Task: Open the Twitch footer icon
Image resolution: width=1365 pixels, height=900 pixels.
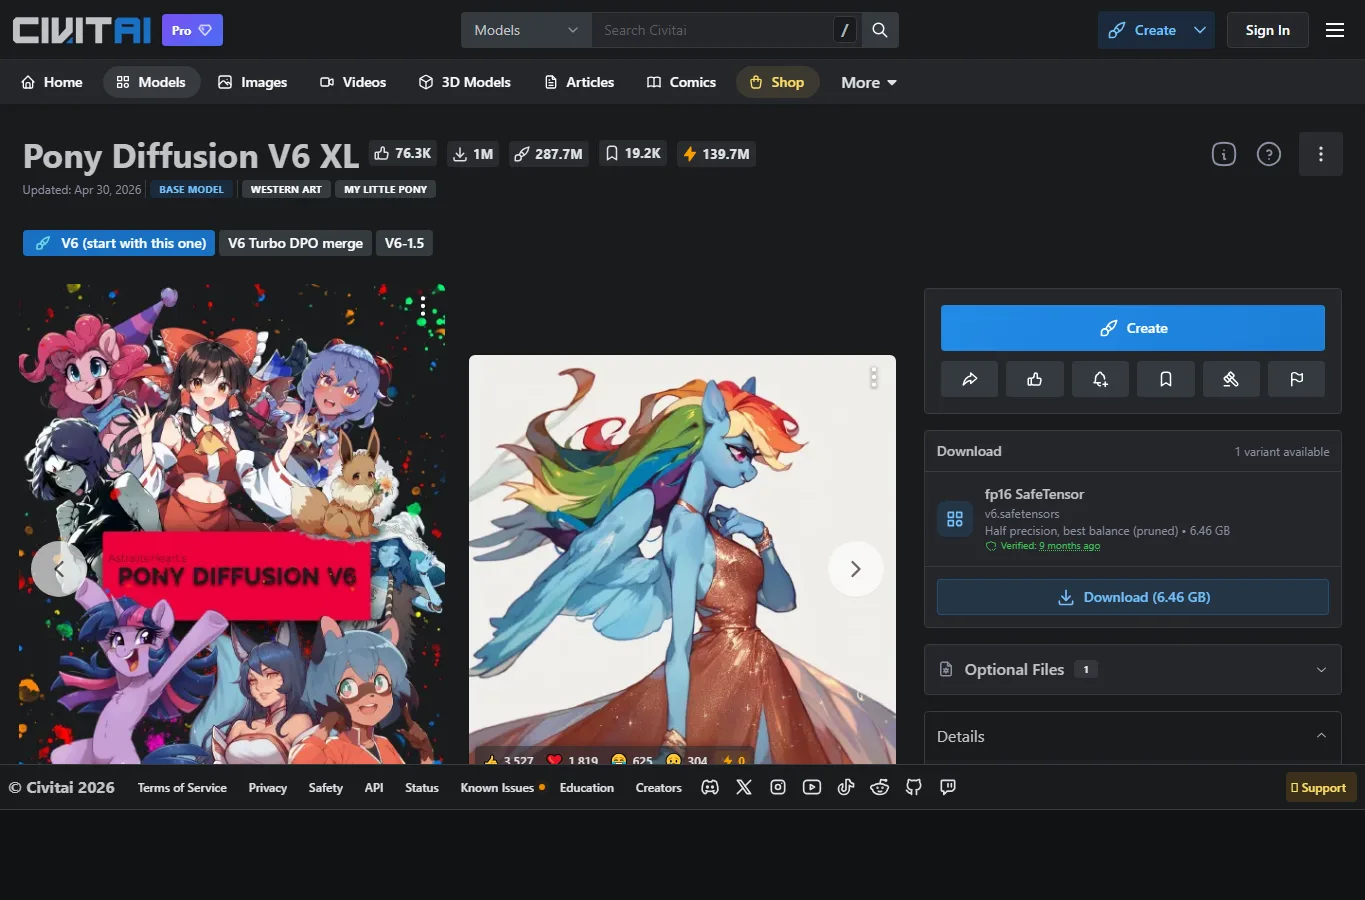Action: pyautogui.click(x=948, y=787)
